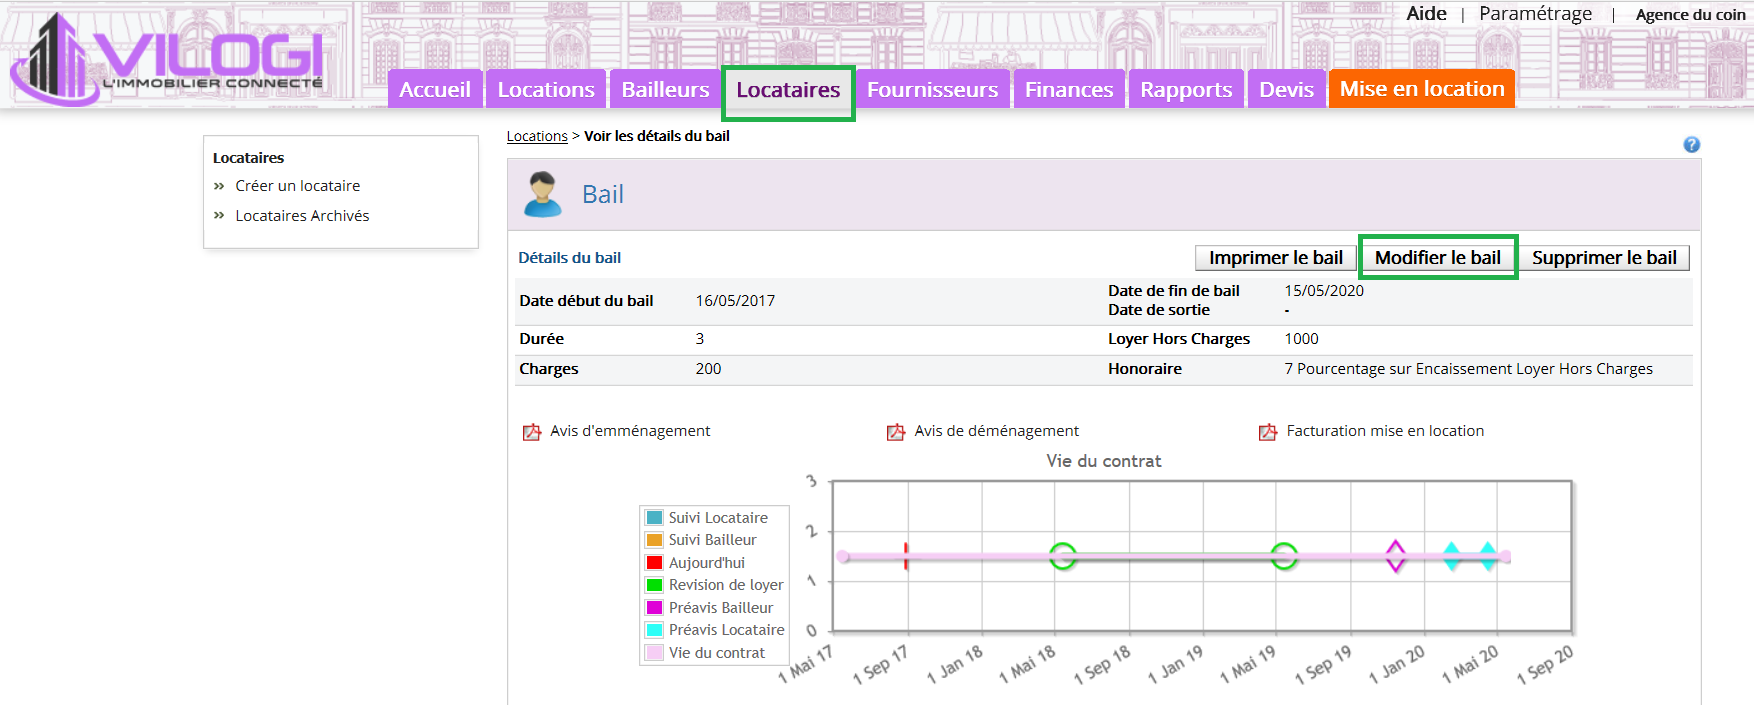The image size is (1754, 705).
Task: Click the Suivi Bailleur orange legend swatch
Action: coord(654,540)
